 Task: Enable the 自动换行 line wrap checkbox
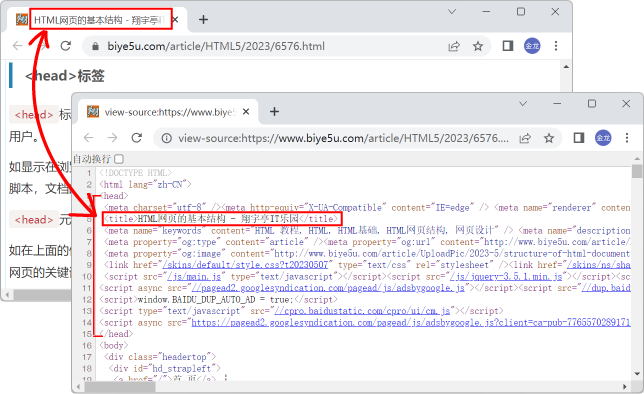pyautogui.click(x=119, y=159)
